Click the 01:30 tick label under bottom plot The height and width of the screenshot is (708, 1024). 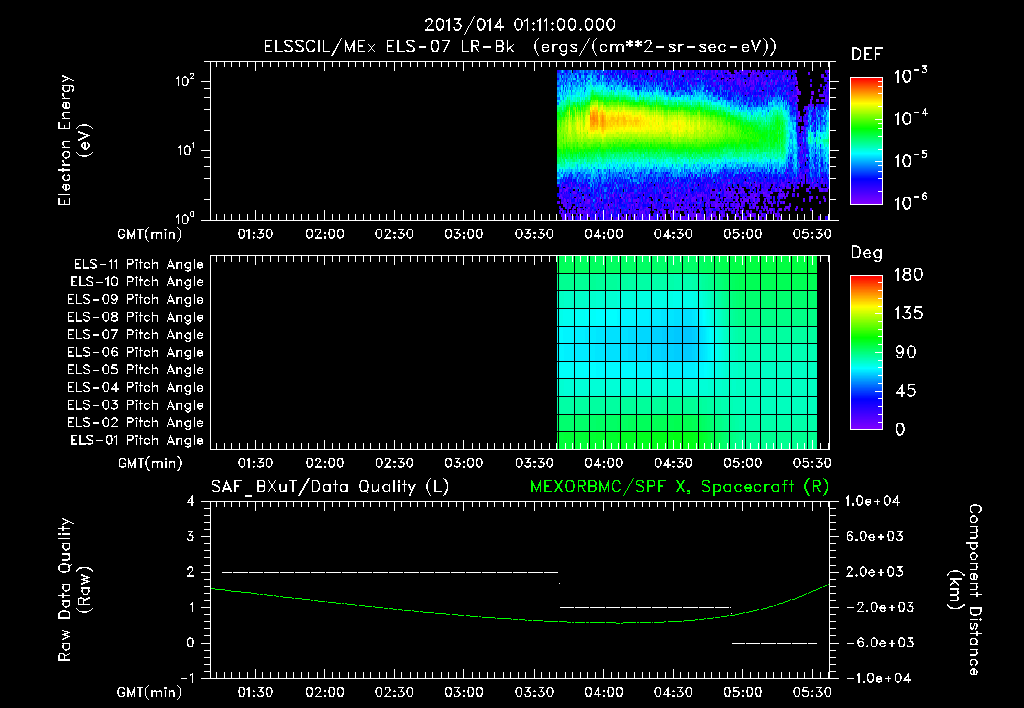tap(255, 692)
